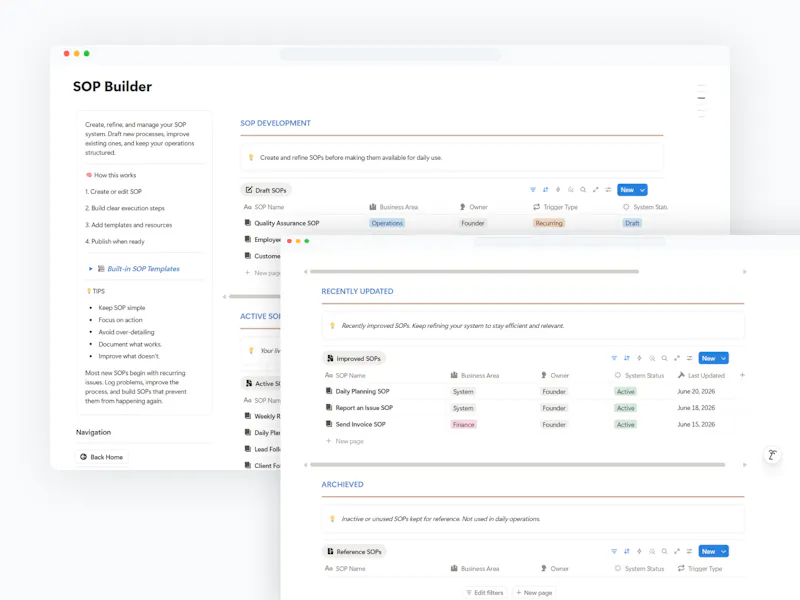Sort the Reference SOPs table
This screenshot has height=600, width=800.
[627, 552]
